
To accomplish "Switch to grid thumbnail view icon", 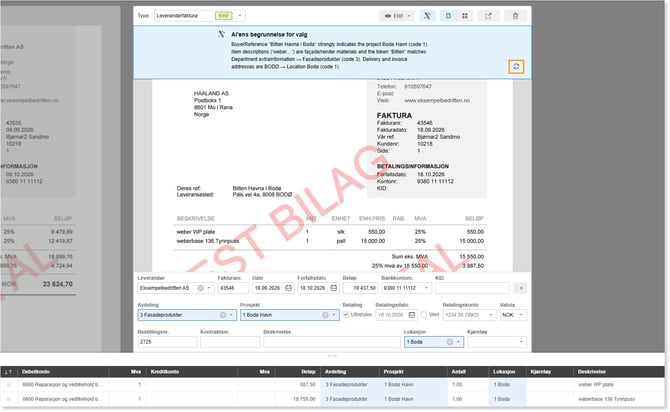I will [x=464, y=16].
